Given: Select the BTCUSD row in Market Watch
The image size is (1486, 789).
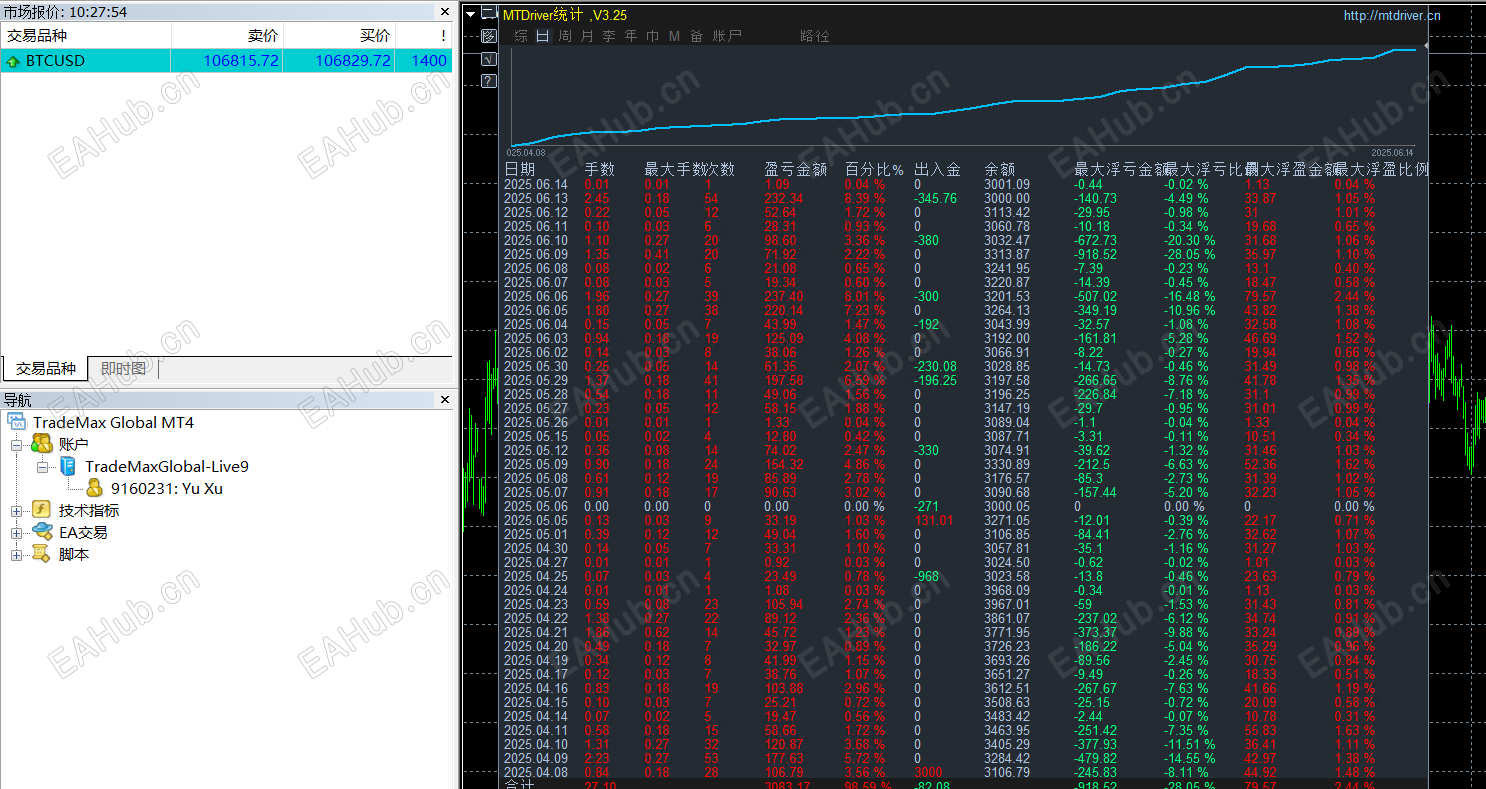Looking at the screenshot, I should pyautogui.click(x=227, y=61).
